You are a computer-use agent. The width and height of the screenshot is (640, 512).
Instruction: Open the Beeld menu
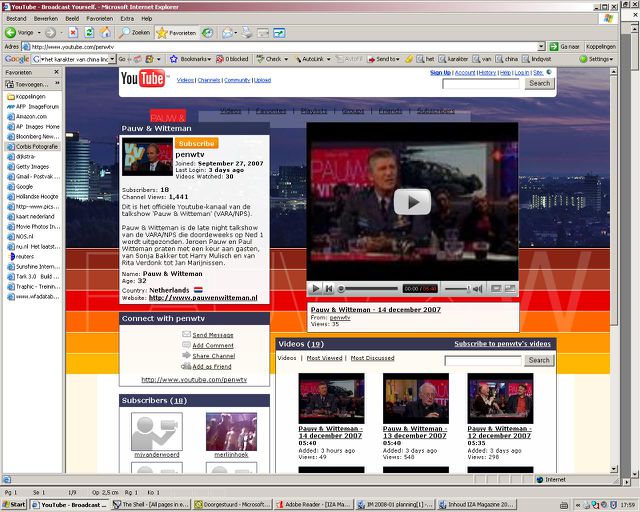72,18
